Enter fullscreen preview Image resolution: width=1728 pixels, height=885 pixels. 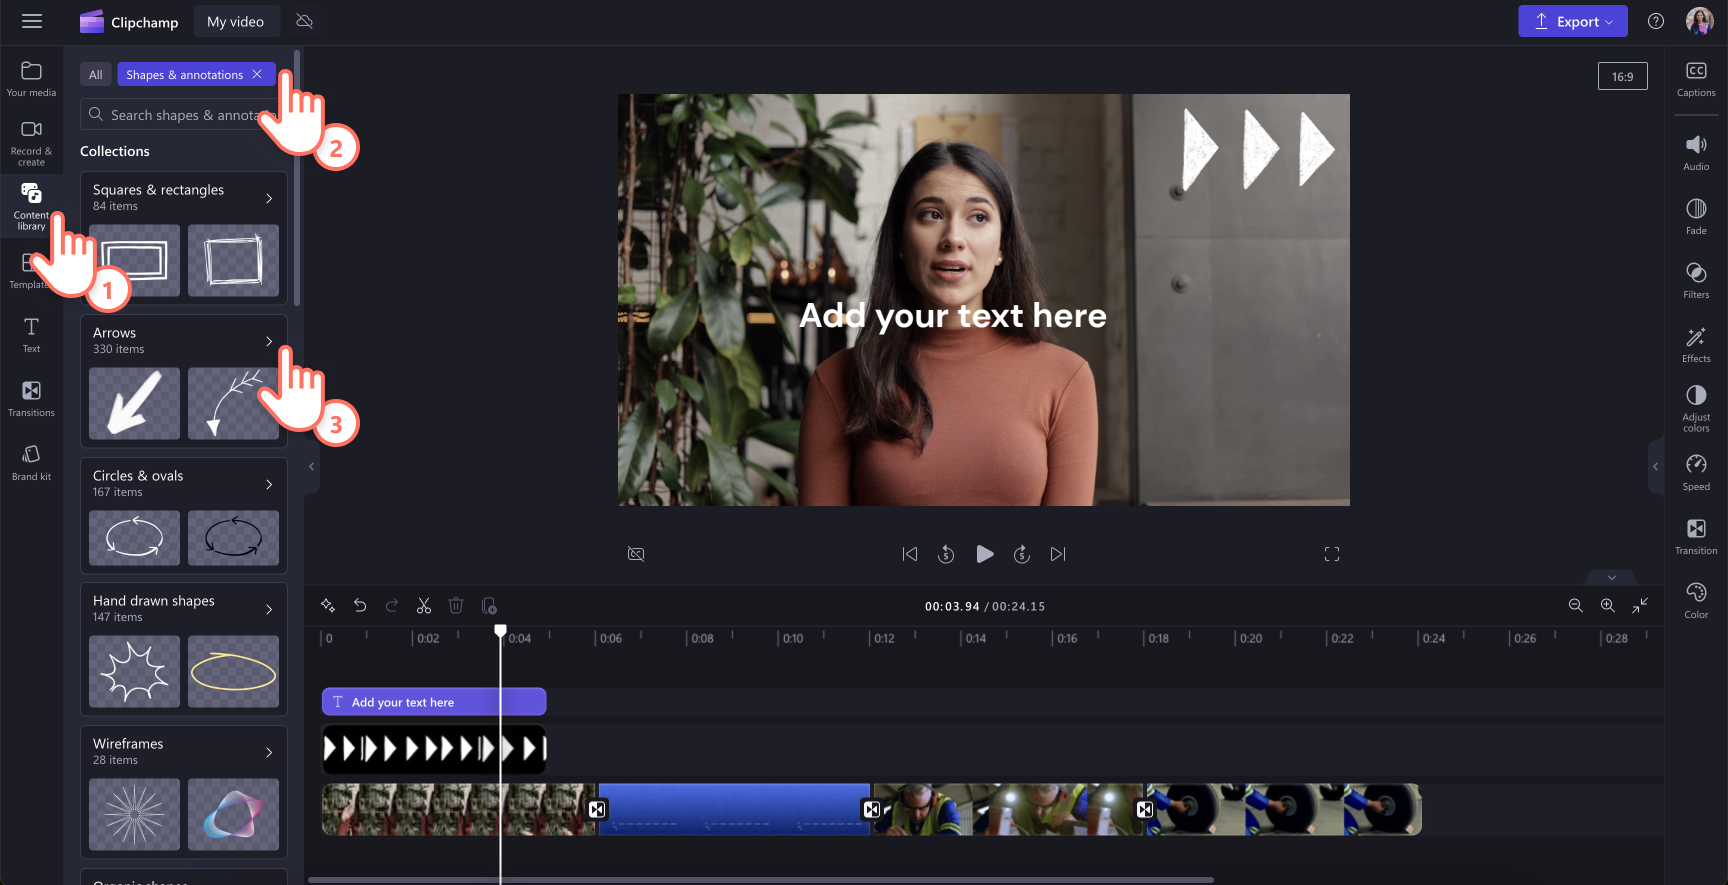click(1332, 554)
